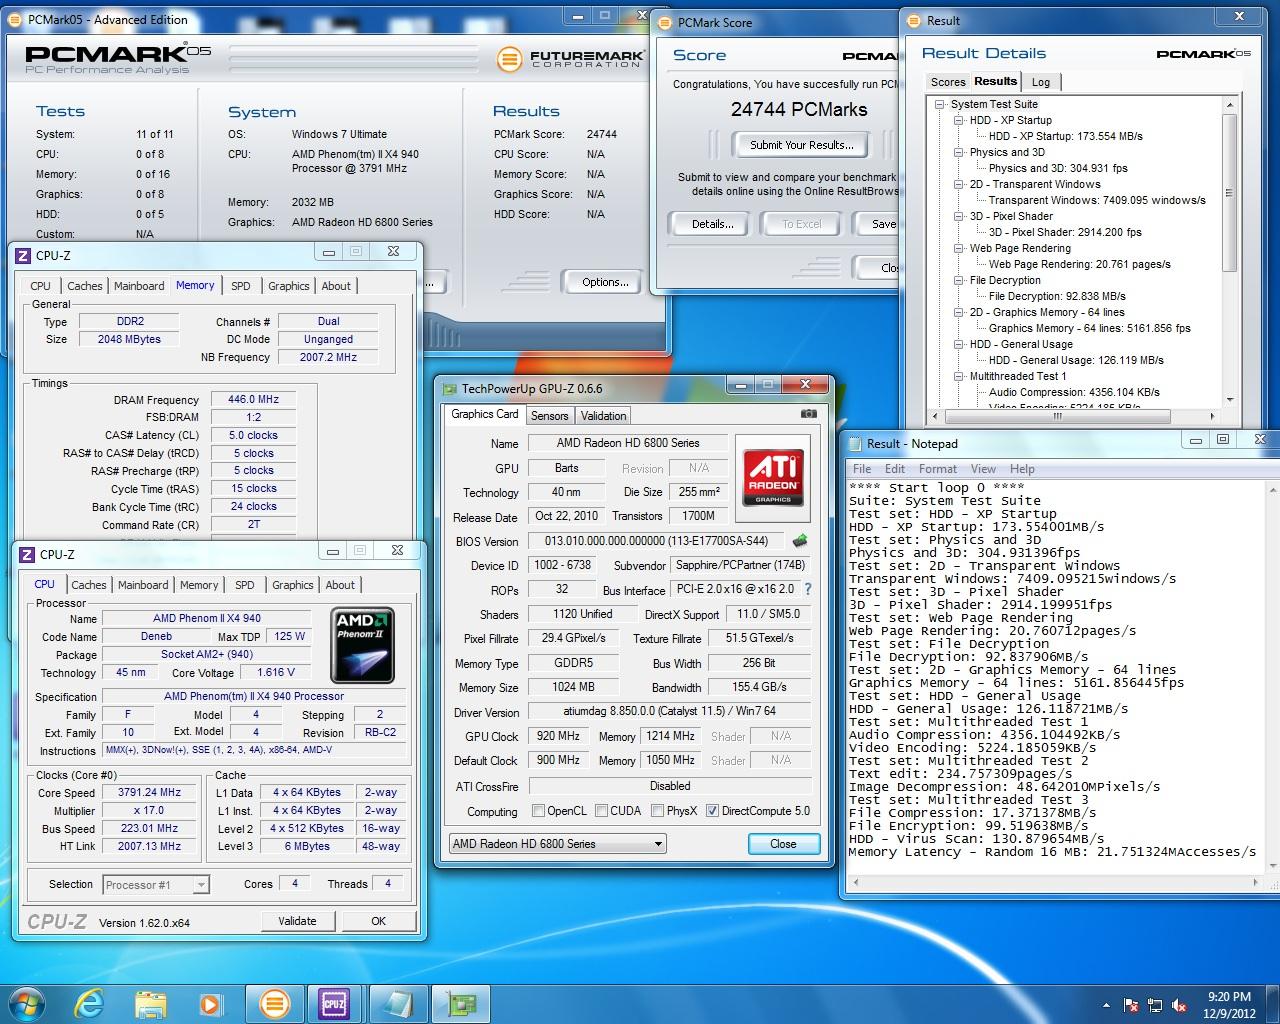Click the BIOS Version field in GPU-Z
The height and width of the screenshot is (1024, 1280).
point(656,541)
